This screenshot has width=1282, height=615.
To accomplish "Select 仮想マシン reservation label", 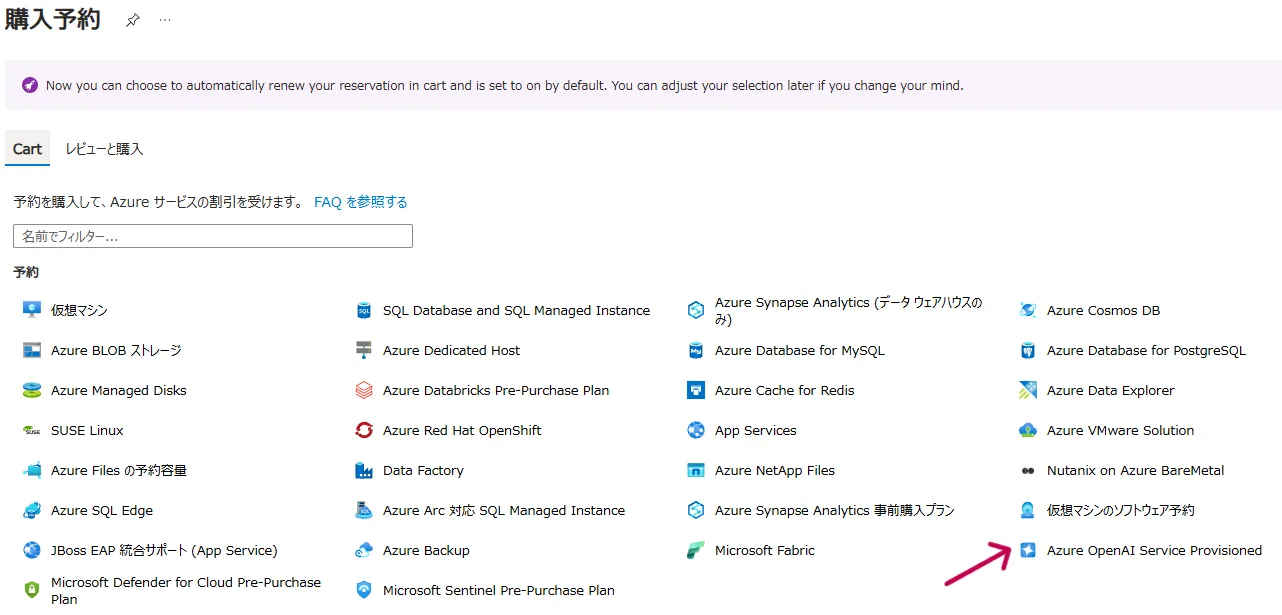I will click(x=79, y=310).
